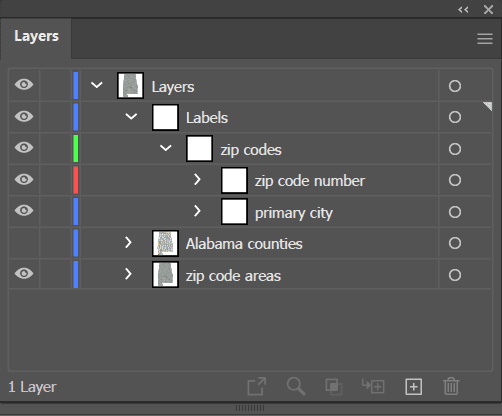Show the Alabama counties layer visibility
The height and width of the screenshot is (416, 502).
tap(24, 243)
